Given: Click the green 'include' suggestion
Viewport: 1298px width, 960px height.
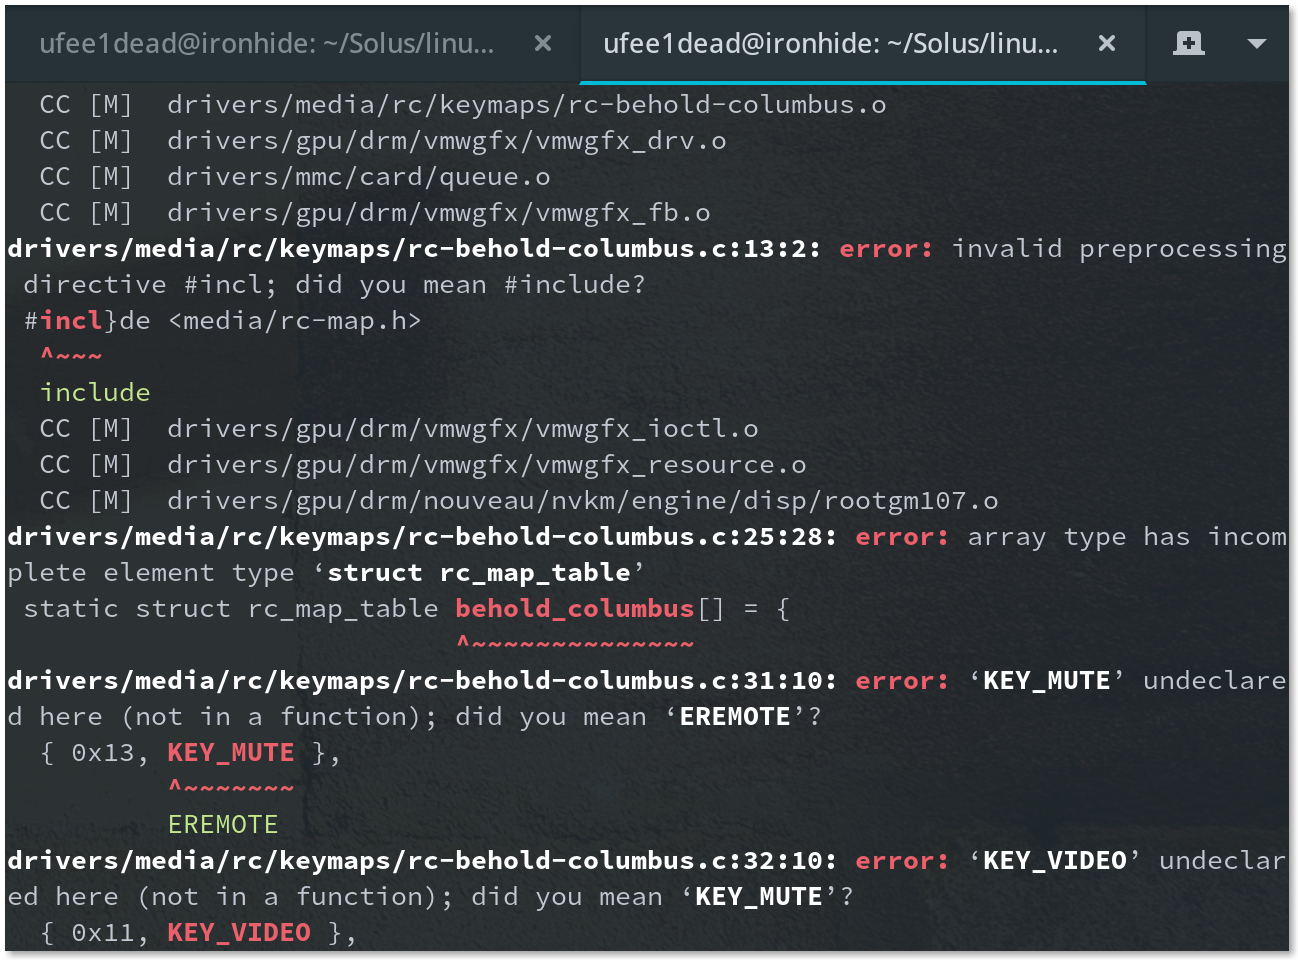Looking at the screenshot, I should [95, 393].
